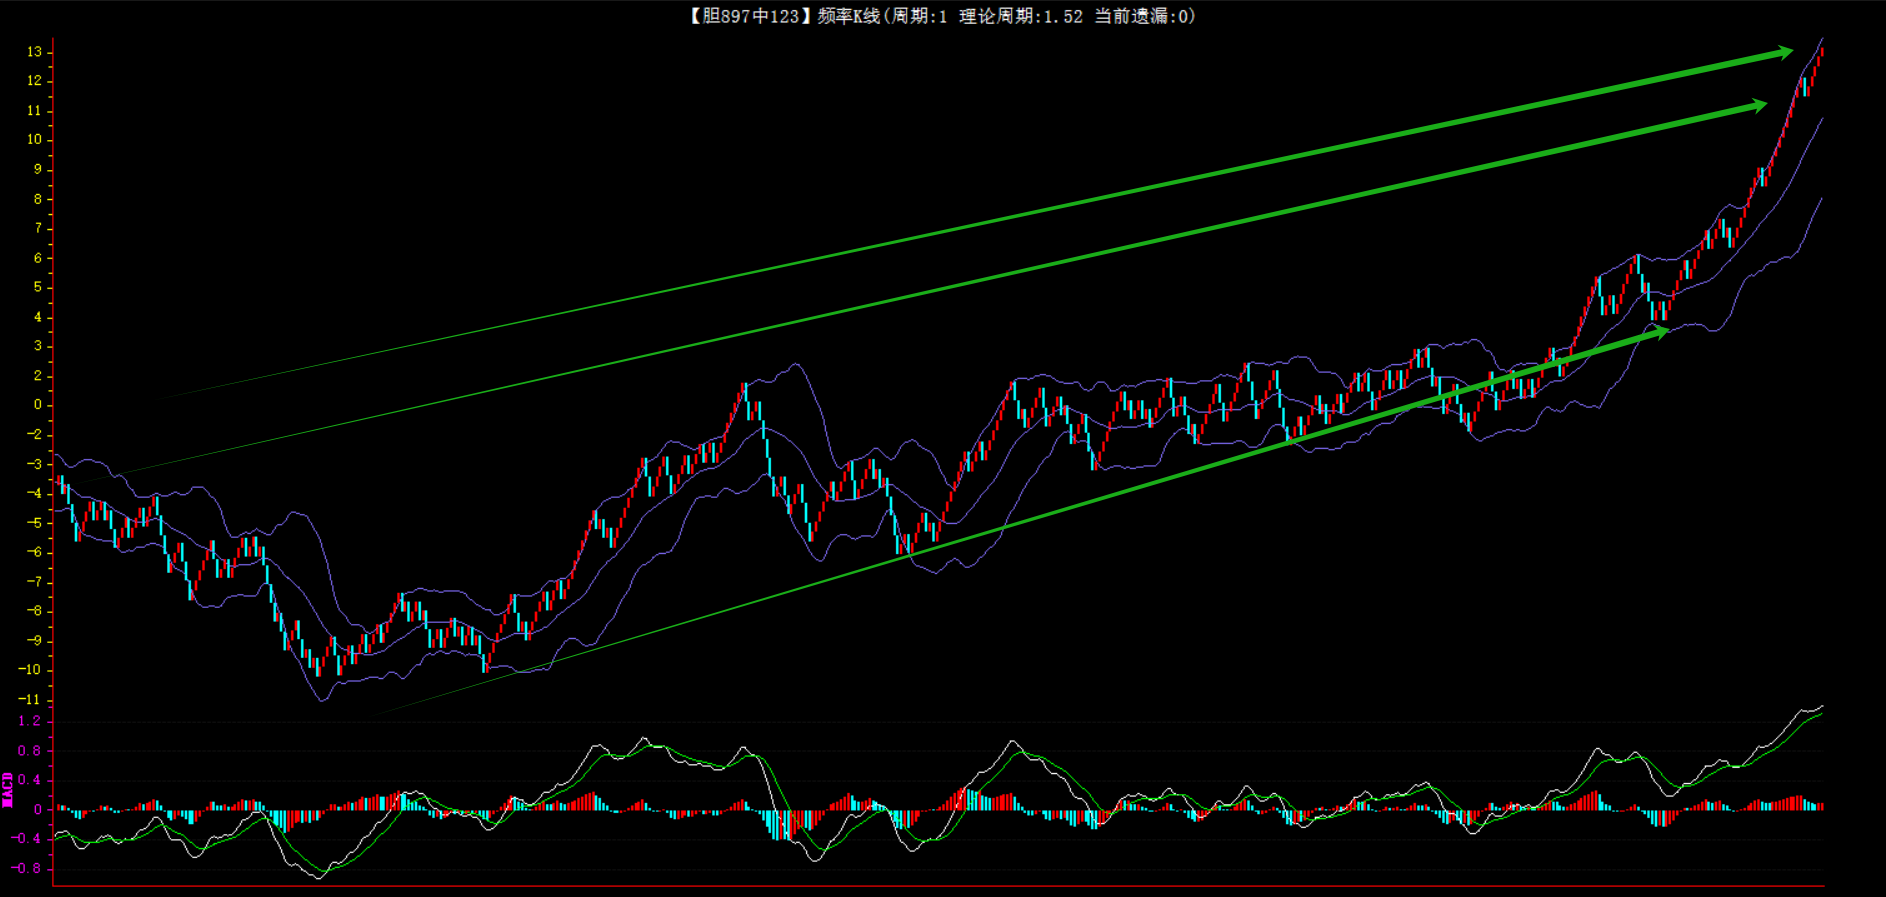This screenshot has height=897, width=1886.
Task: Click the 6 label on the price axis
Action: (x=38, y=258)
